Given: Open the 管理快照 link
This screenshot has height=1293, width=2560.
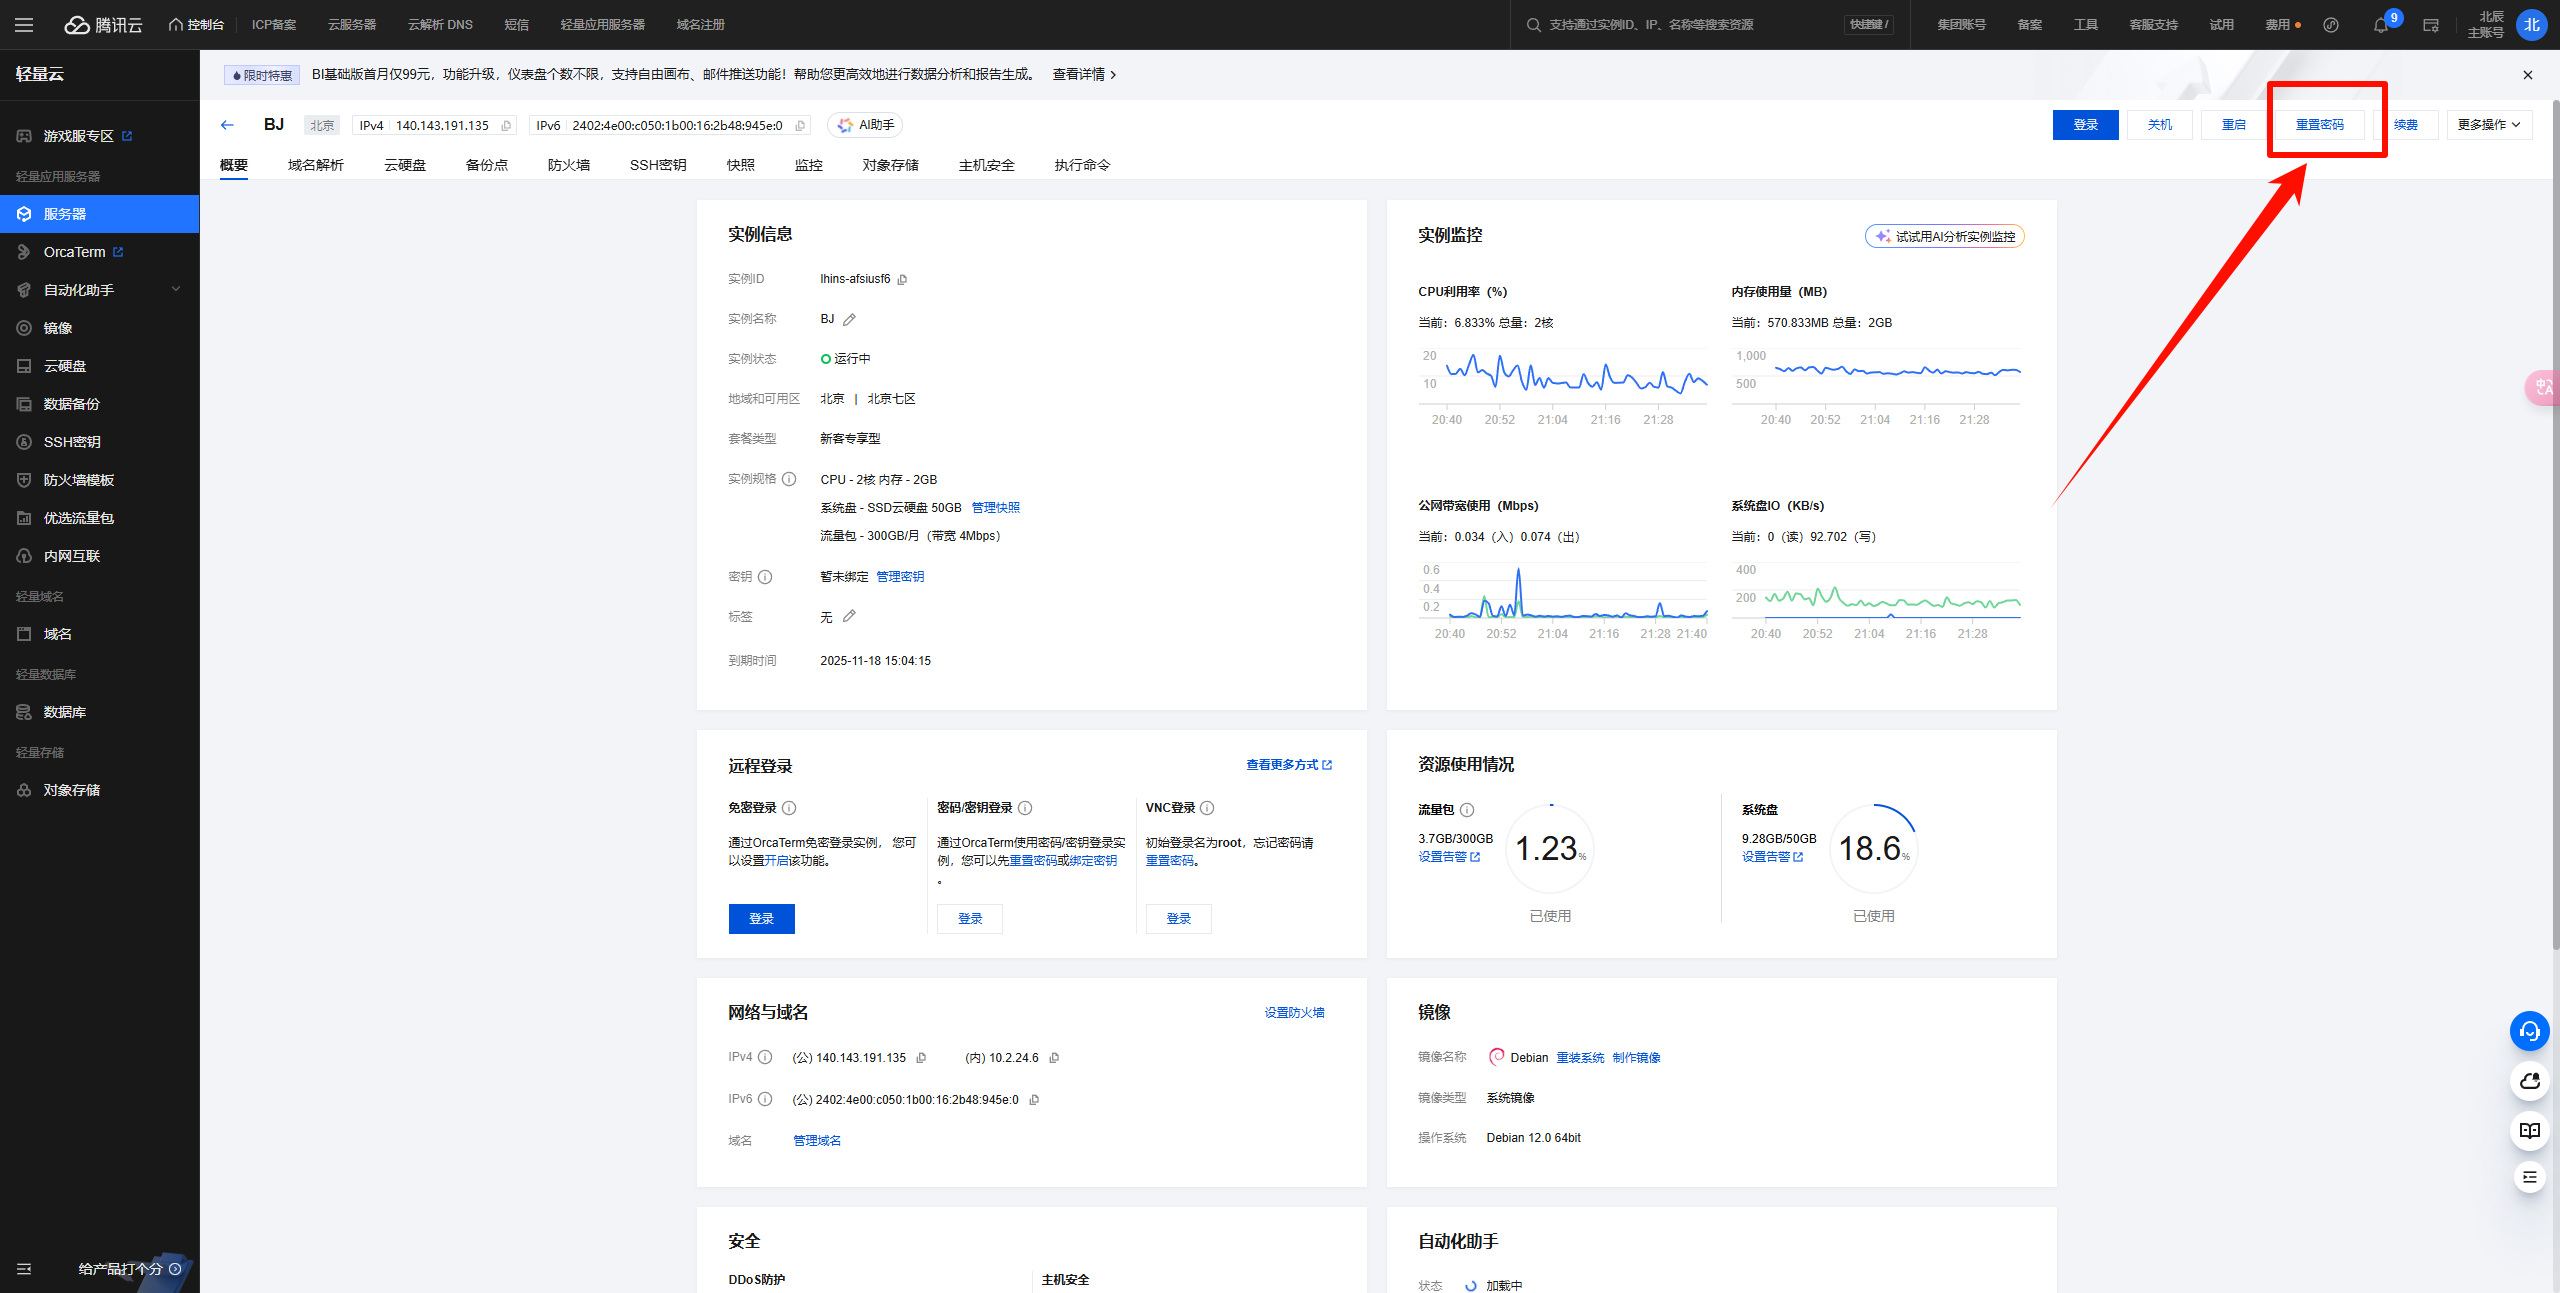Looking at the screenshot, I should (x=995, y=508).
